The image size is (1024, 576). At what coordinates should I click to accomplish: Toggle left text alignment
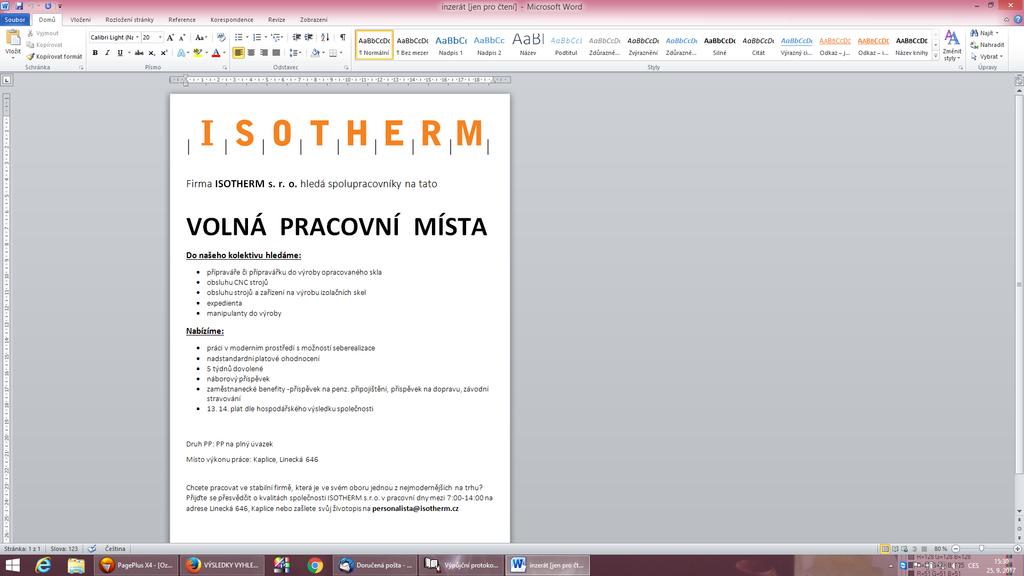[238, 53]
